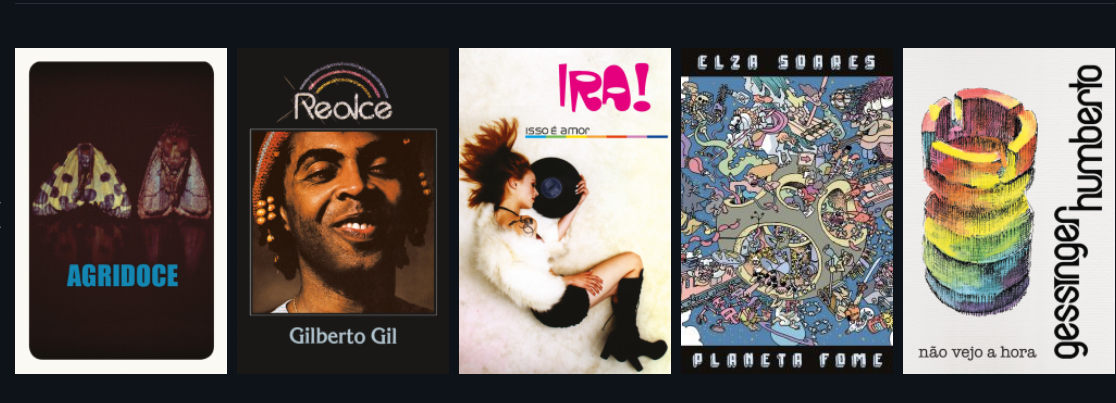Open Humberto Gessinger's rainbow rook poster
This screenshot has width=1116, height=403.
coord(1009,211)
